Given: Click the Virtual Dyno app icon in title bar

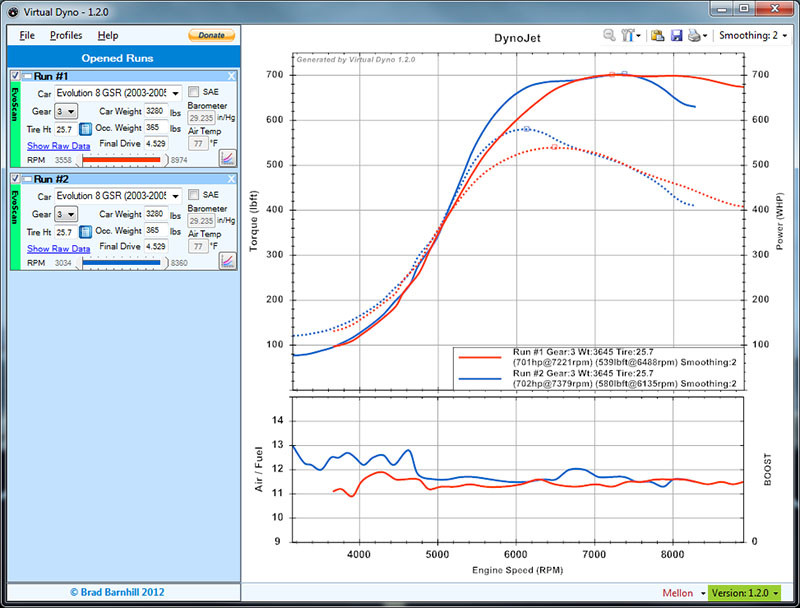Looking at the screenshot, I should pos(13,12).
